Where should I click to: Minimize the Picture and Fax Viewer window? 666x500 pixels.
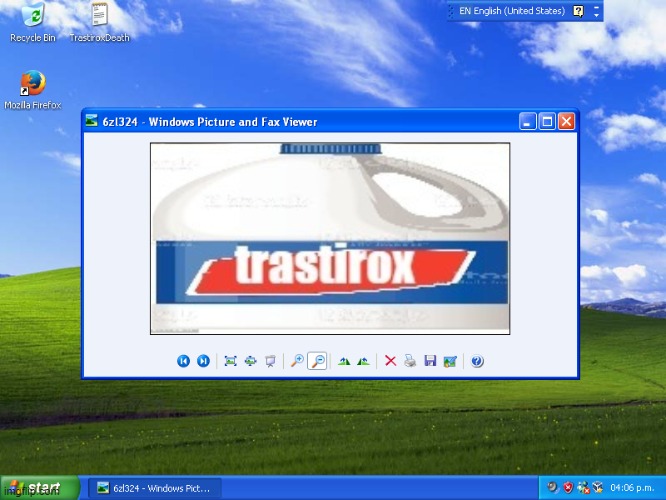(527, 122)
